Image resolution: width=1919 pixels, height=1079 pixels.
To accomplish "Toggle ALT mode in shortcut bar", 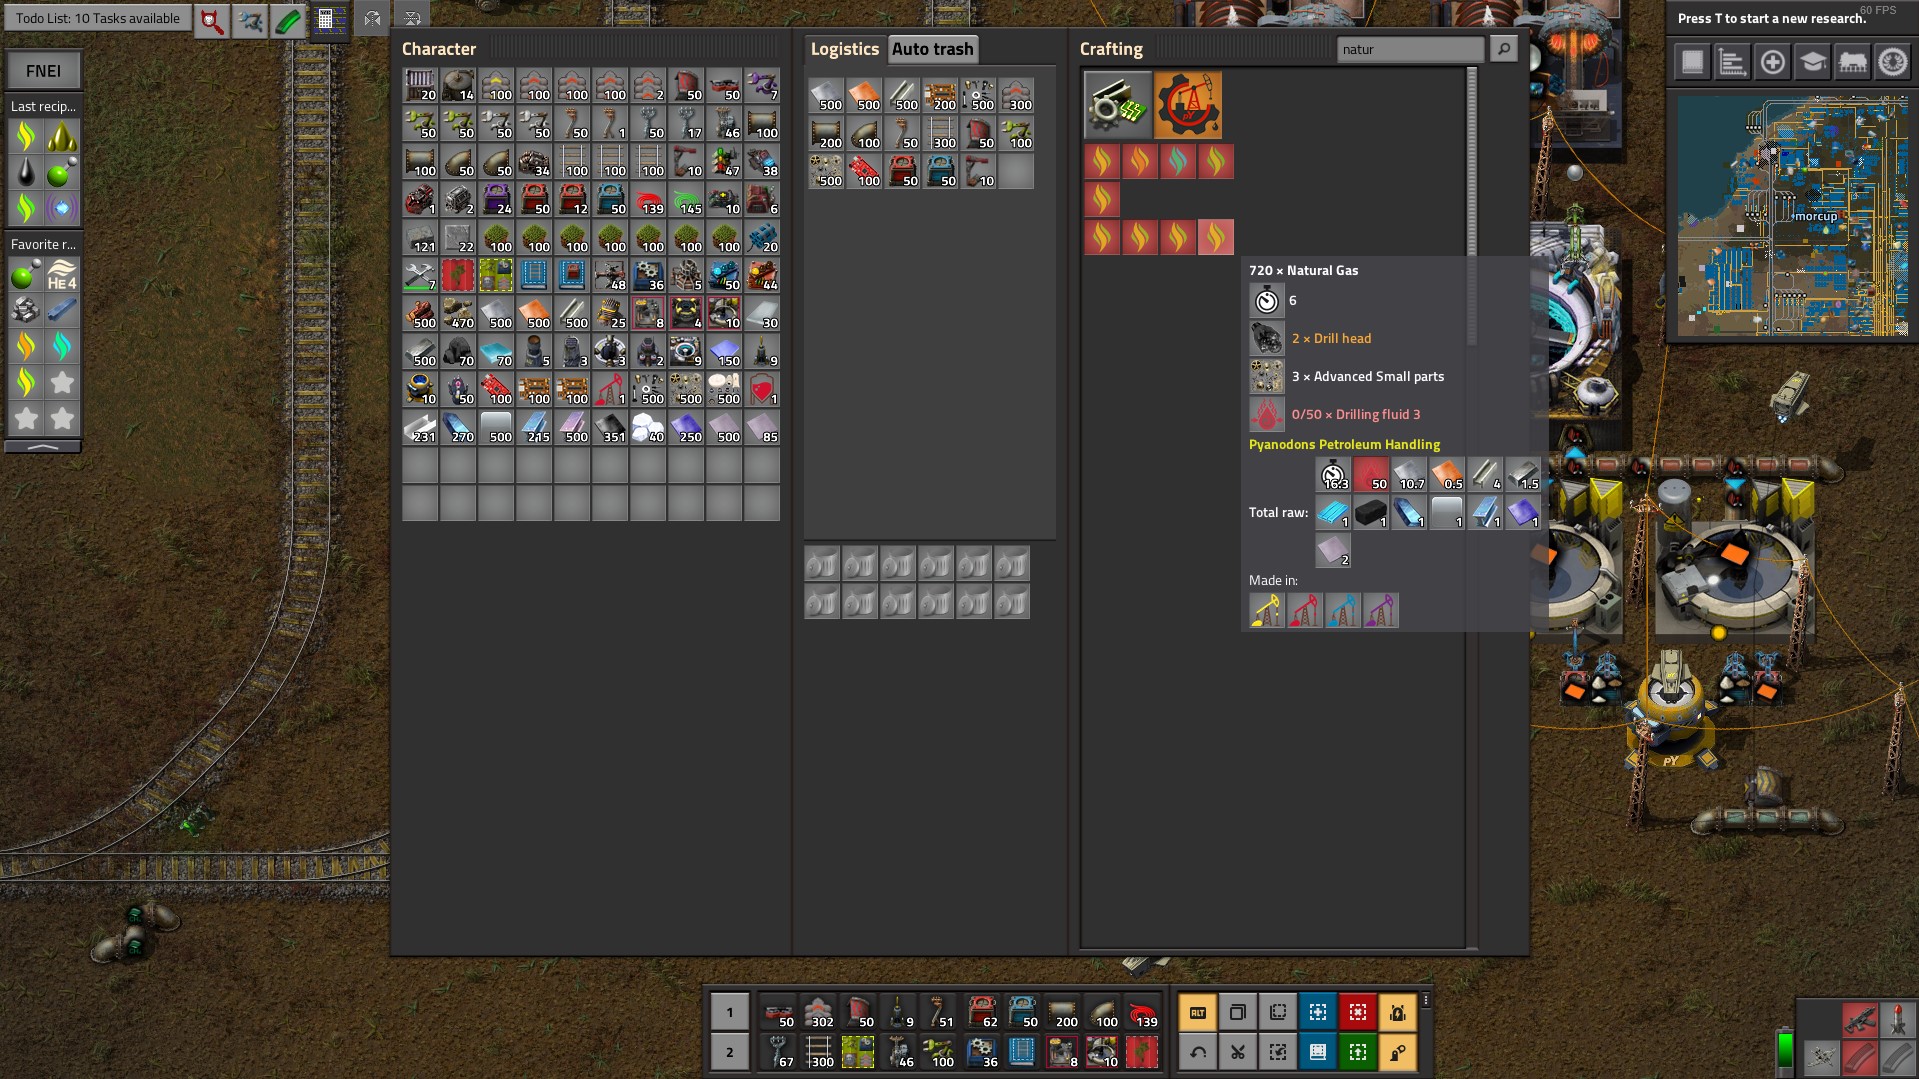I will point(1197,1012).
